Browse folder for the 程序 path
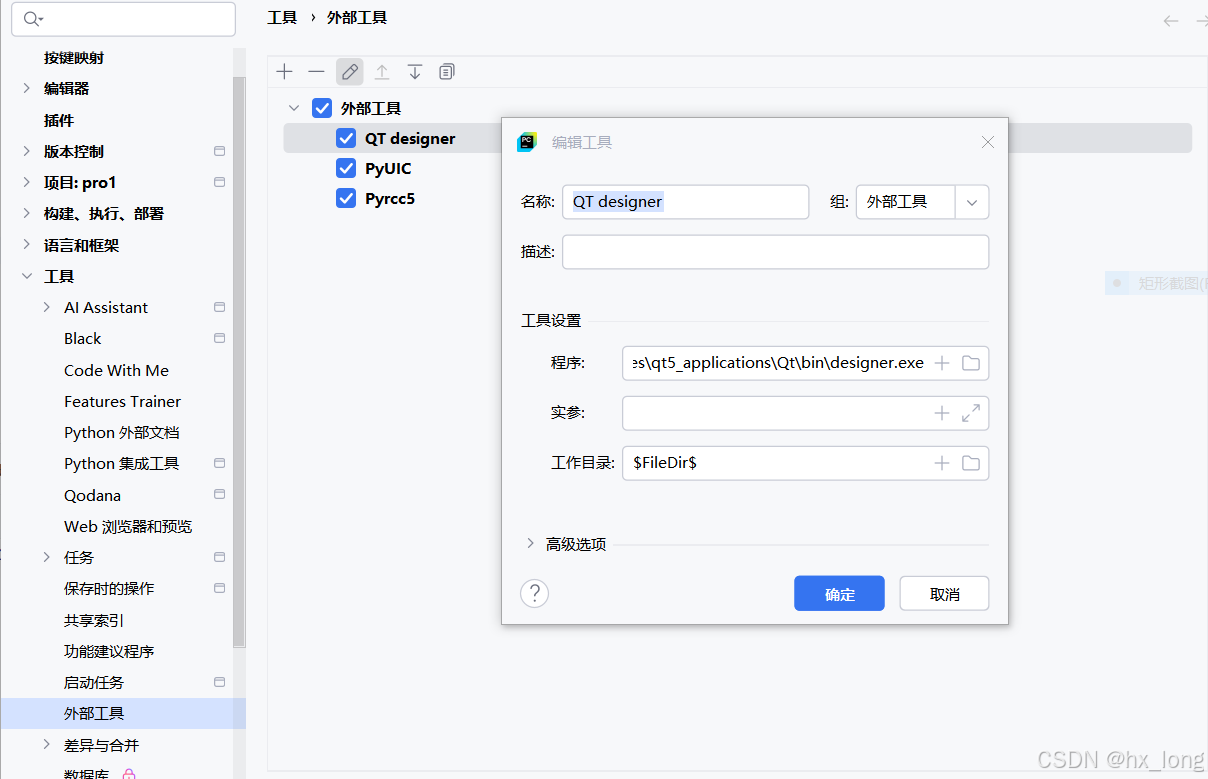This screenshot has height=779, width=1208. pos(971,363)
